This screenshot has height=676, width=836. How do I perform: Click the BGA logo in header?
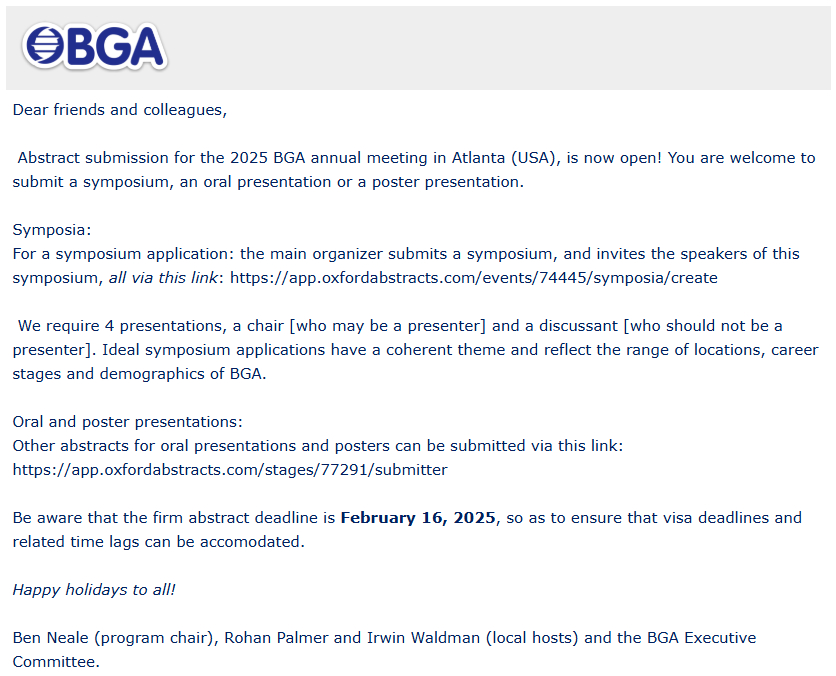(95, 47)
